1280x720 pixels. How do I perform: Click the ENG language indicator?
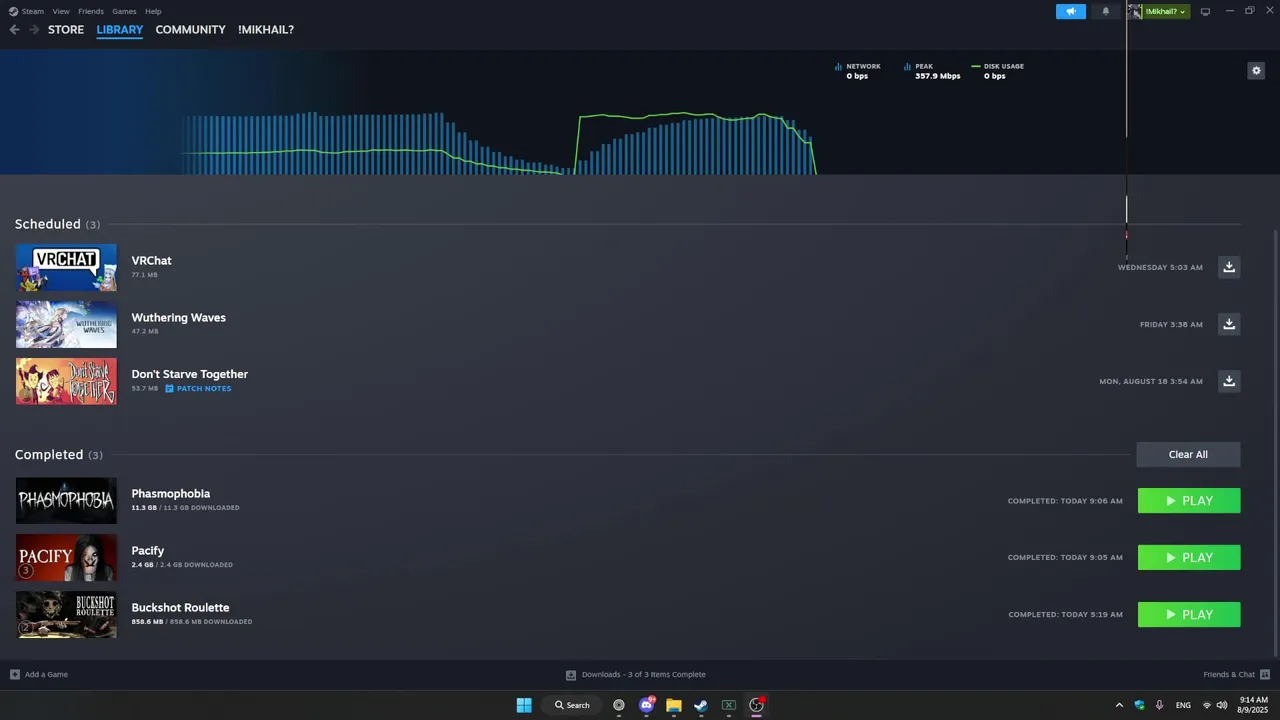point(1183,705)
